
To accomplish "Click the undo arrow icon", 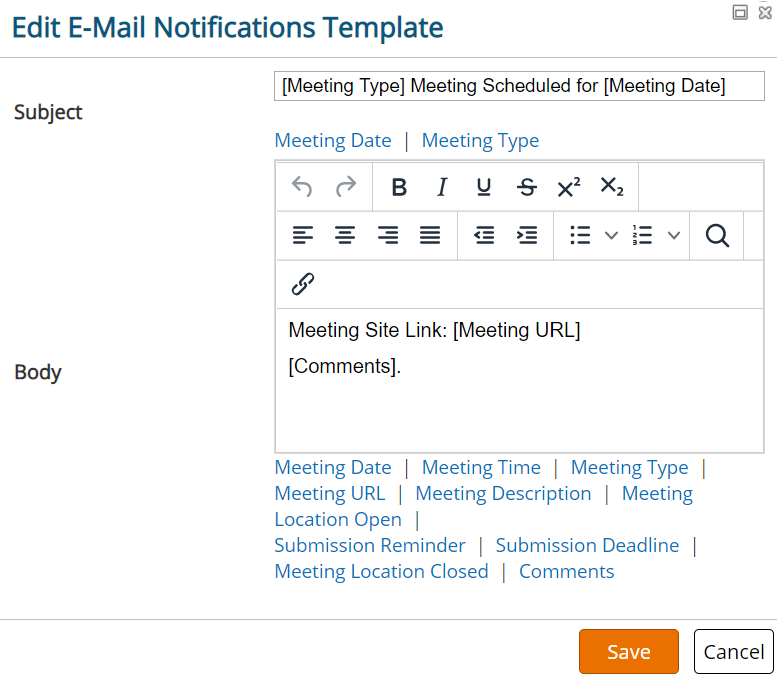I will tap(302, 187).
